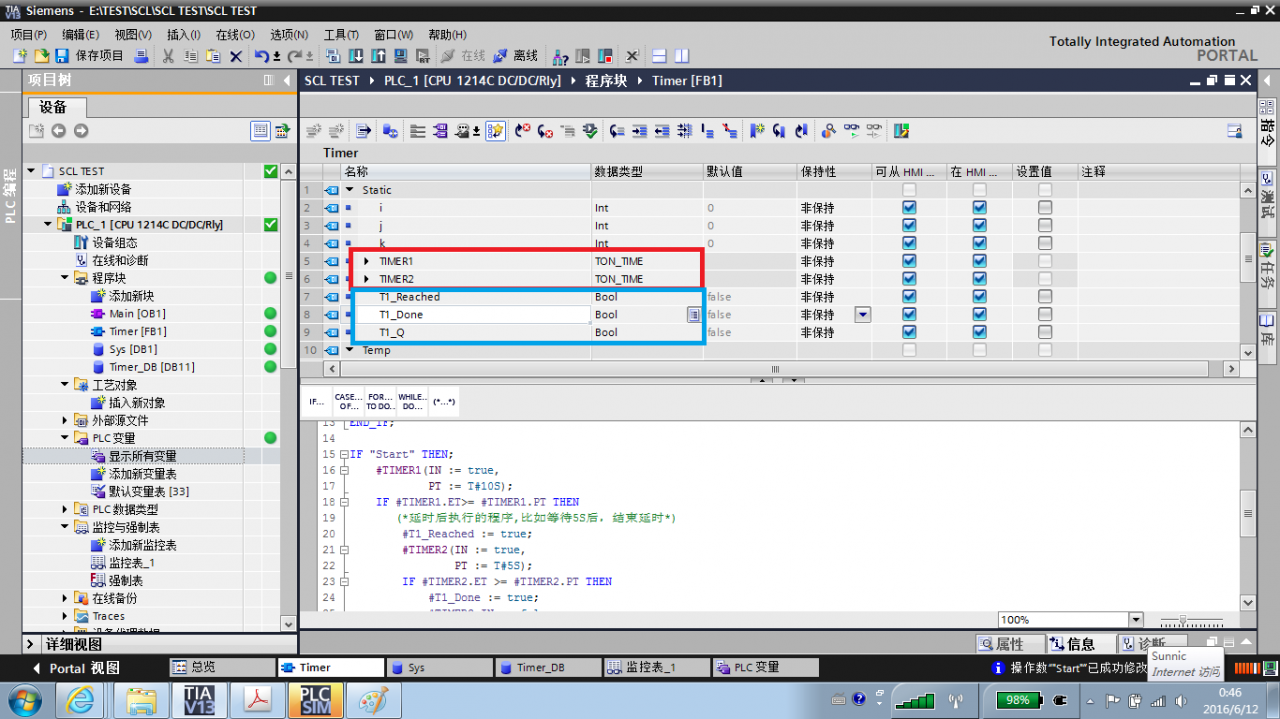Image resolution: width=1280 pixels, height=719 pixels.
Task: Collapse the 程序块 folder in project tree
Action: click(65, 278)
